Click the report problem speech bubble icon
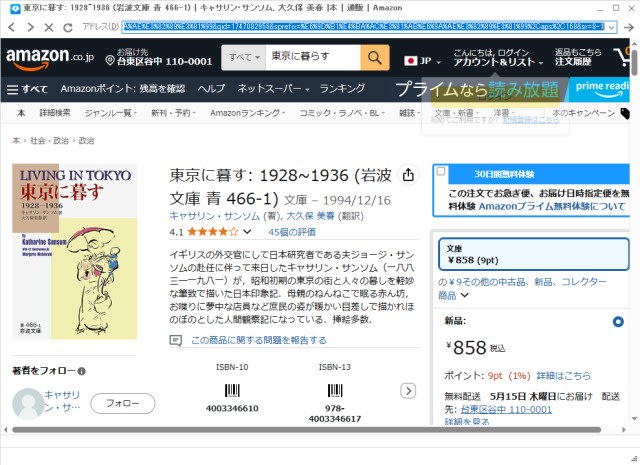The image size is (640, 465). pyautogui.click(x=176, y=340)
